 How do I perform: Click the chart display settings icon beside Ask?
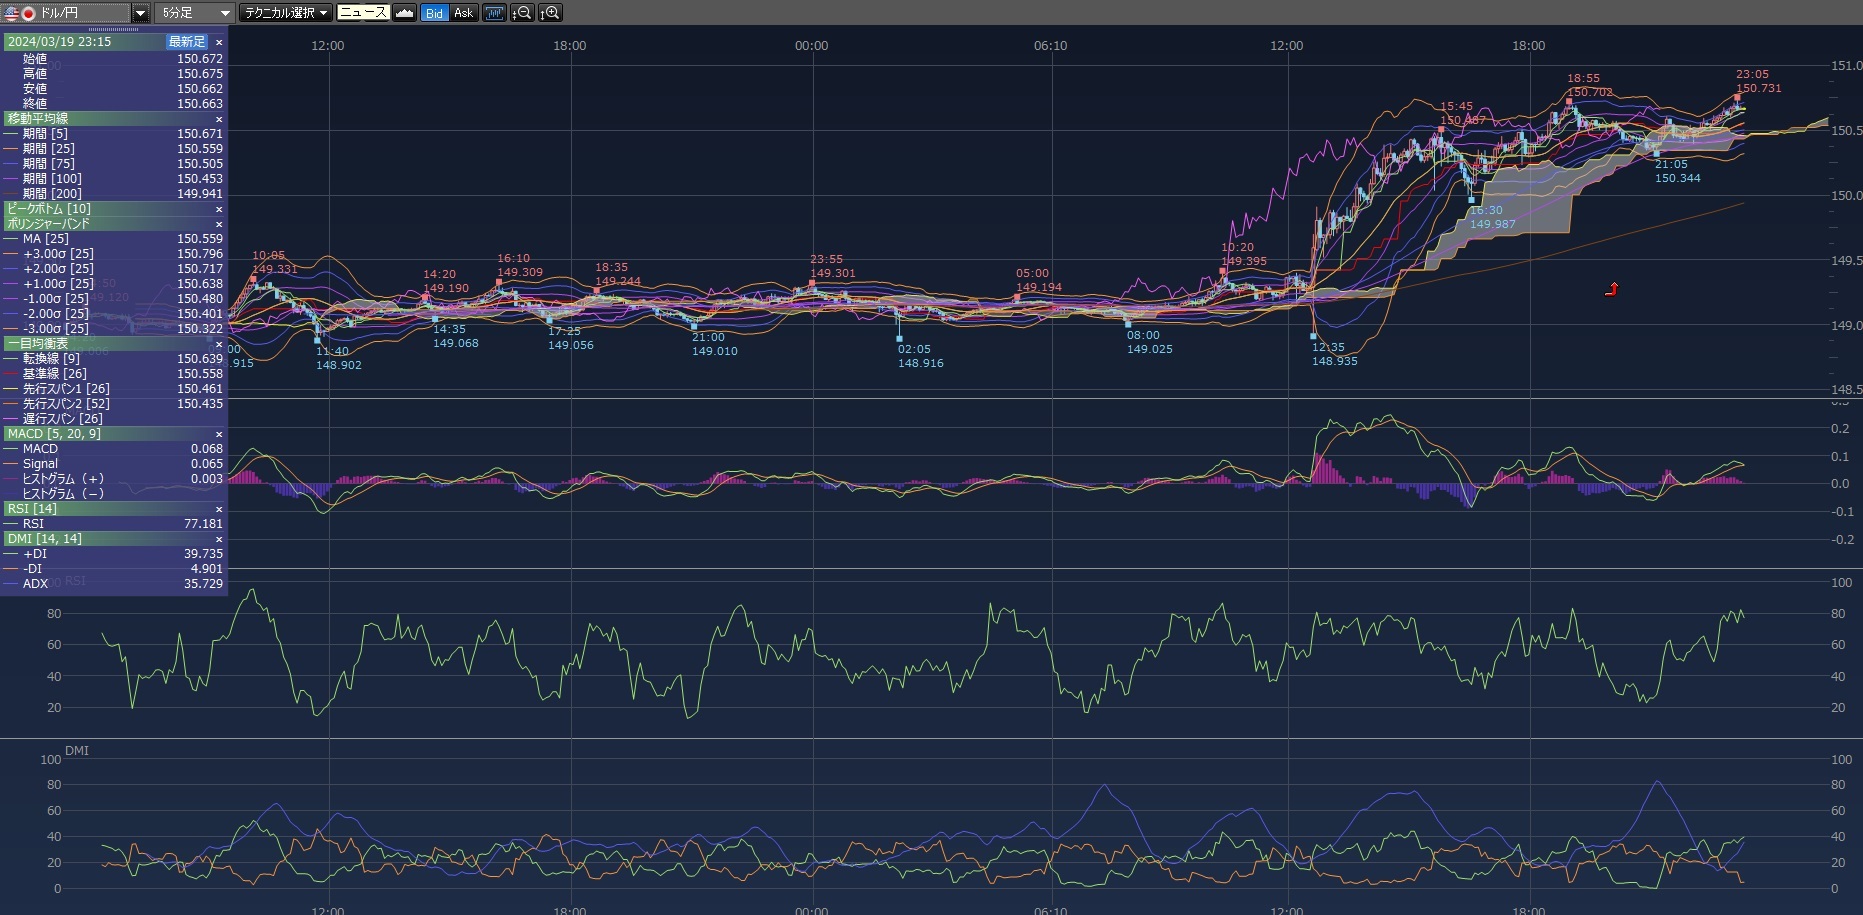coord(494,13)
